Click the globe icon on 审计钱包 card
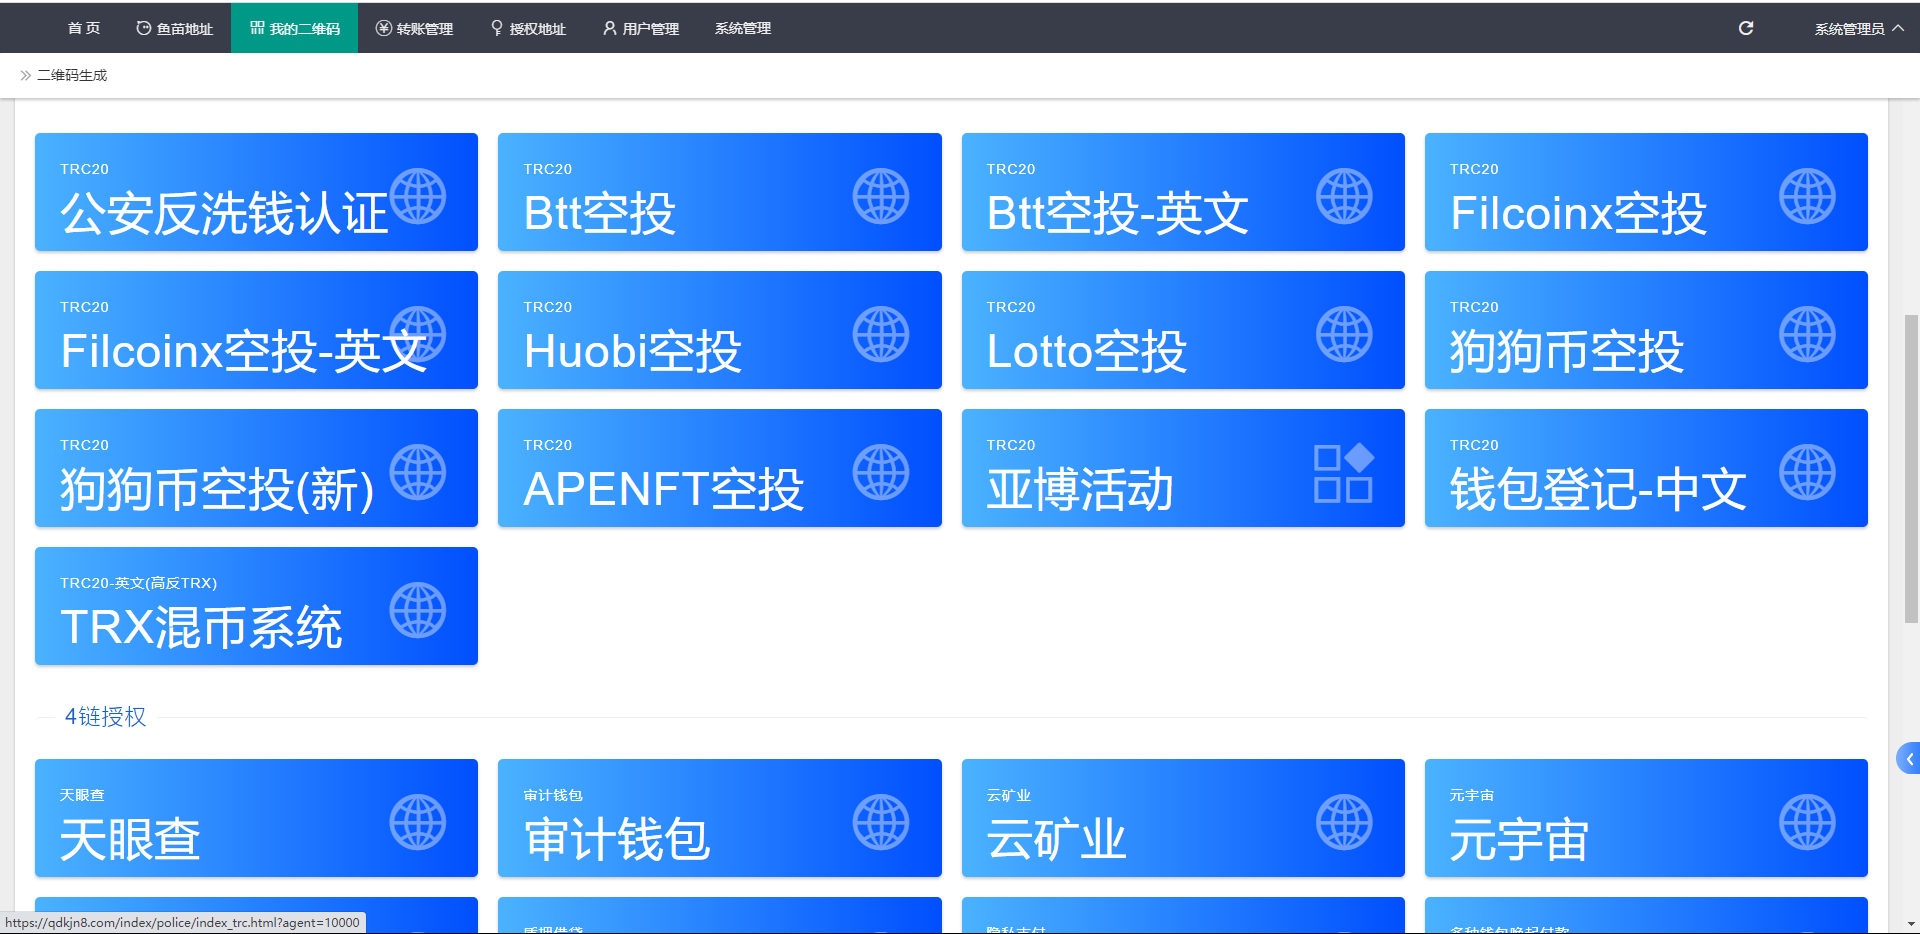 click(880, 822)
